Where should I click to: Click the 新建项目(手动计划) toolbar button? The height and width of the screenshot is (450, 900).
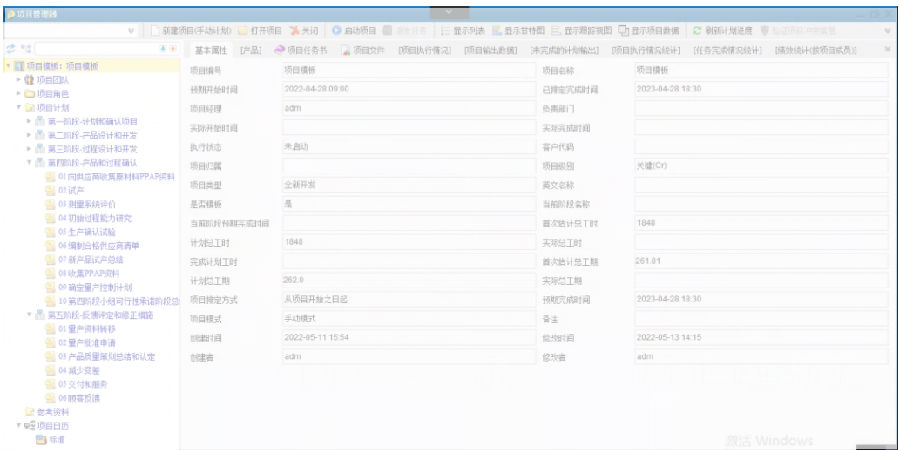click(191, 30)
